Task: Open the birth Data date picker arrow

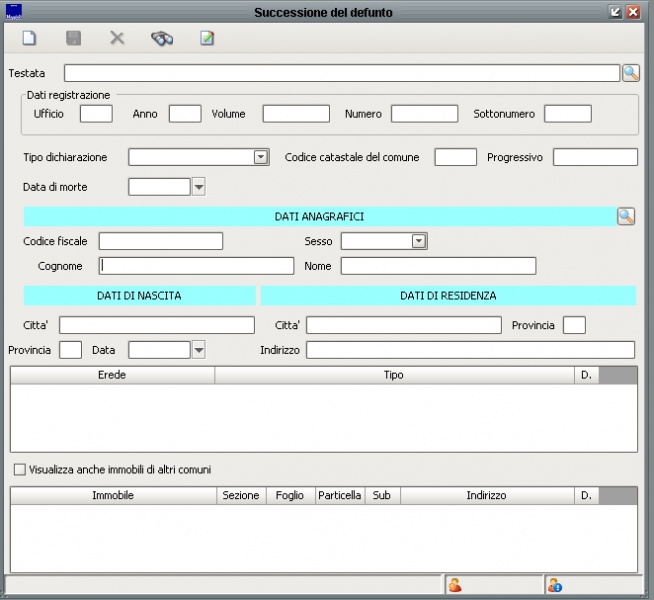Action: pos(198,350)
